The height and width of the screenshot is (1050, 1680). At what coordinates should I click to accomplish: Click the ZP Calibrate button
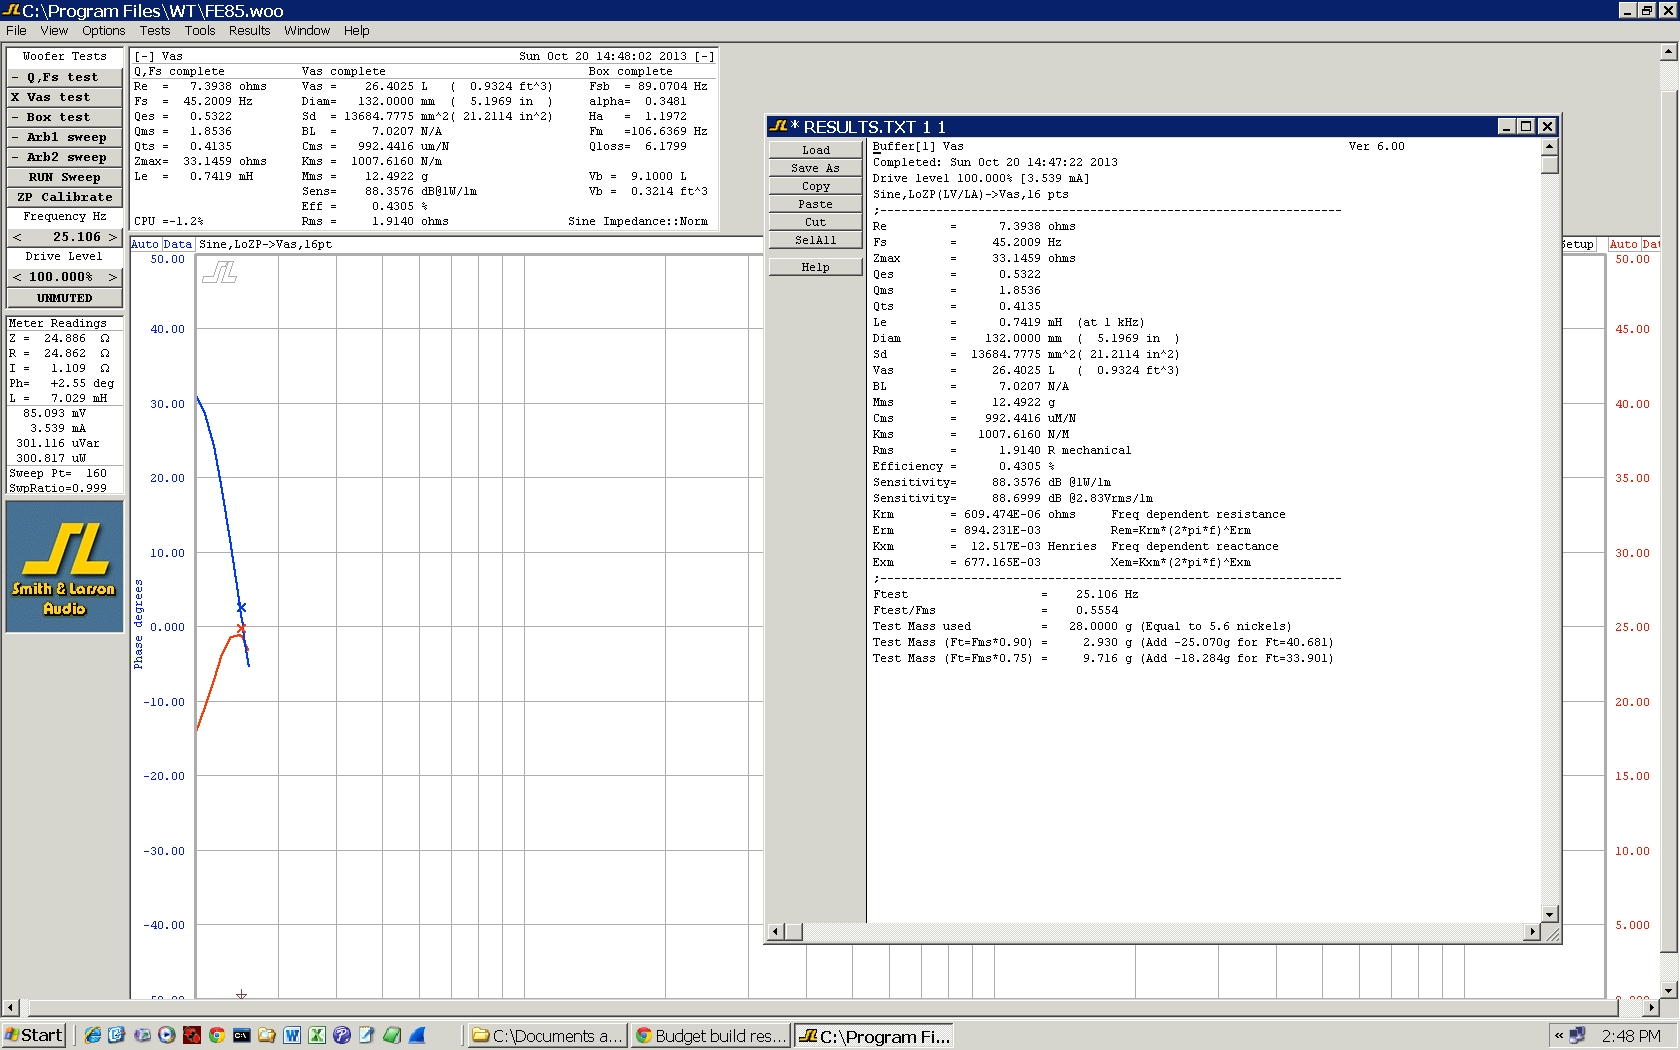pos(65,197)
